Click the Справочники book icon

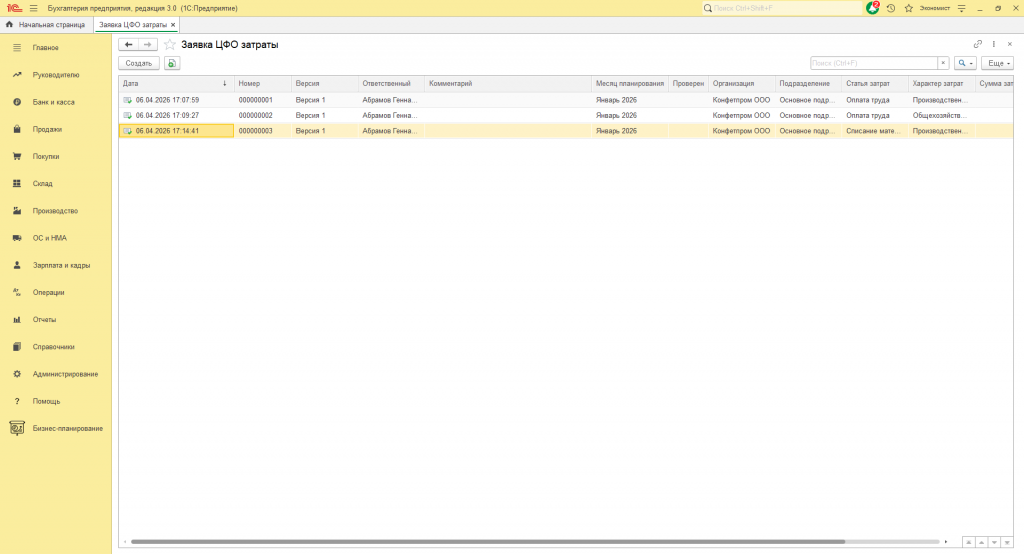17,347
